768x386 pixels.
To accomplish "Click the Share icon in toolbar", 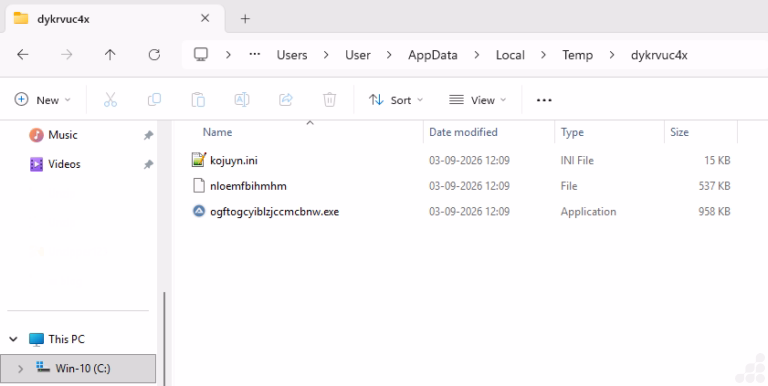I will pyautogui.click(x=286, y=100).
